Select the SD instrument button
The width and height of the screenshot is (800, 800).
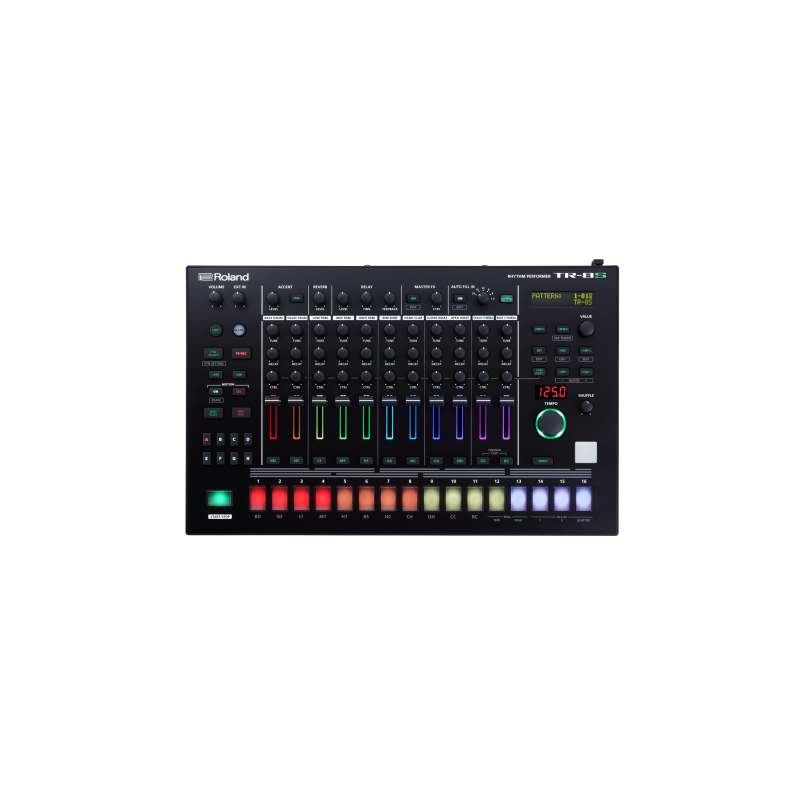(296, 461)
